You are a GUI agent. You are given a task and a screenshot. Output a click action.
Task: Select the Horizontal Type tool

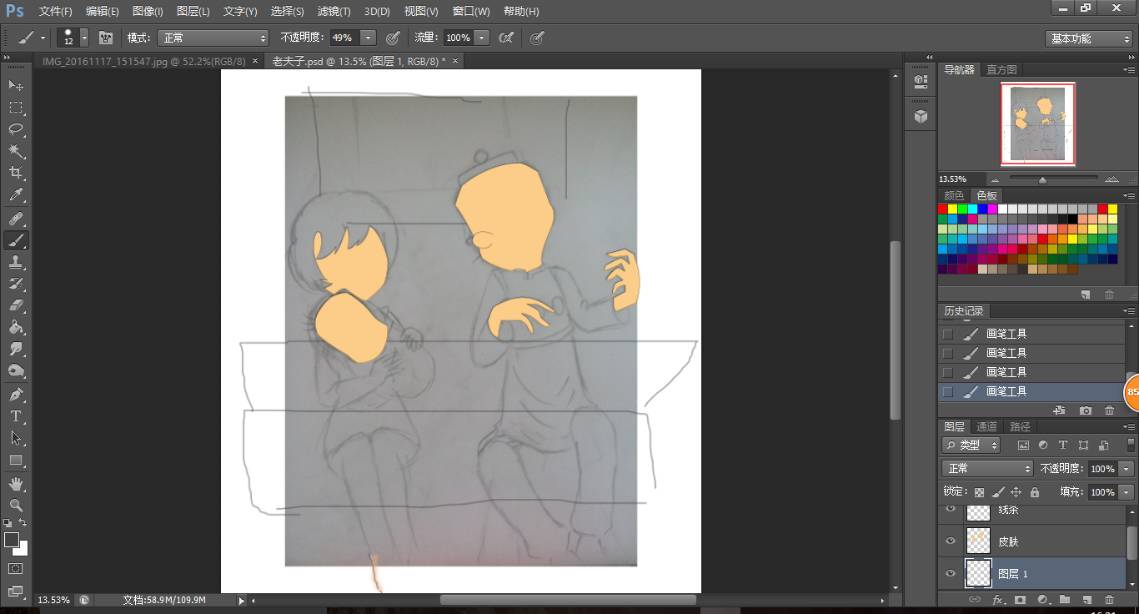(16, 416)
